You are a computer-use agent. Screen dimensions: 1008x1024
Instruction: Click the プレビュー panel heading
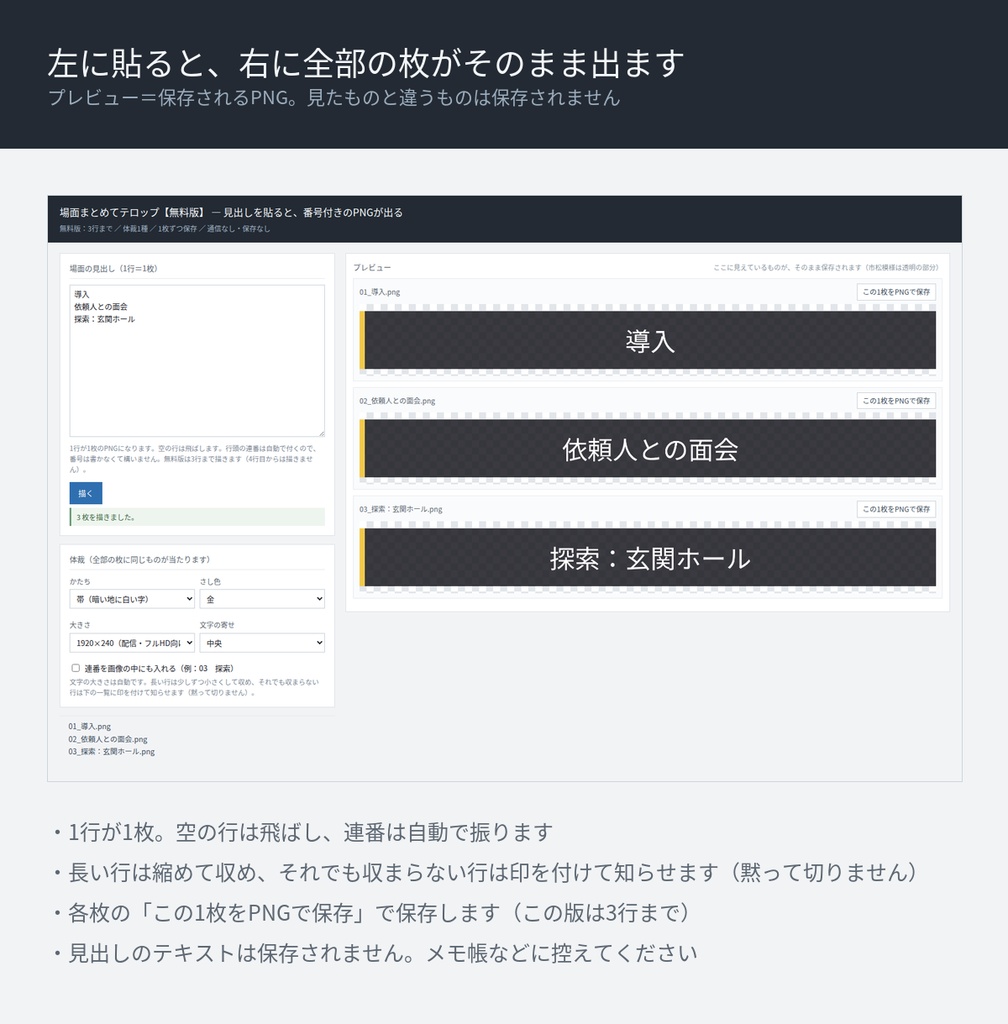372,268
